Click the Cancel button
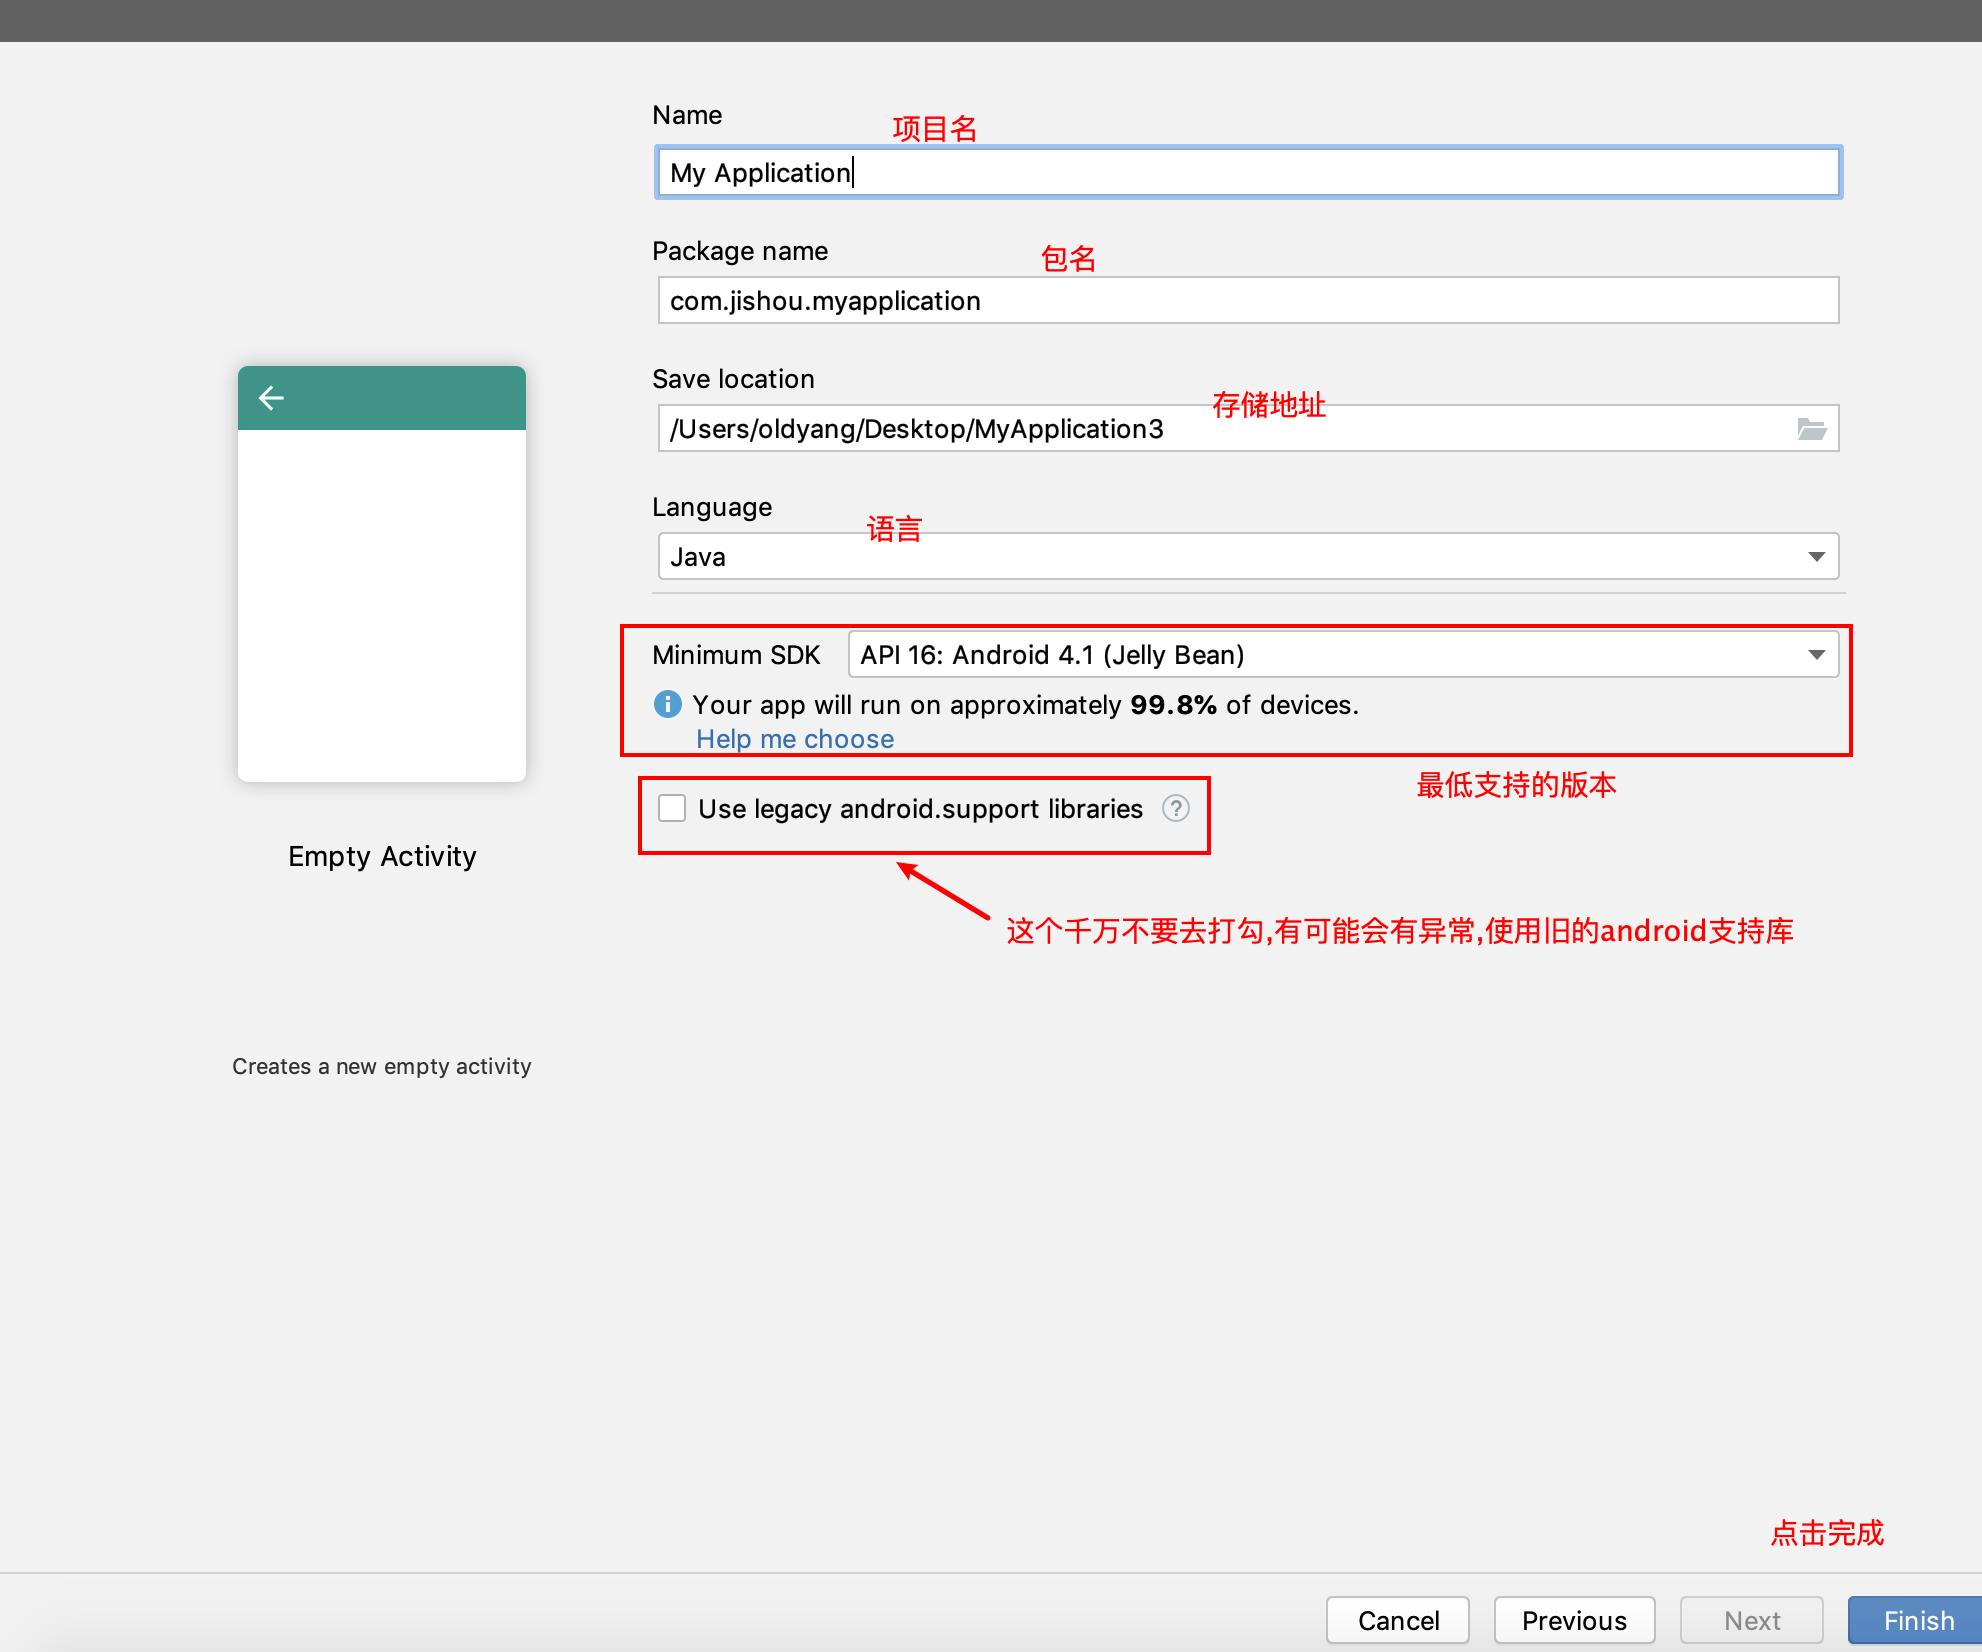This screenshot has width=1982, height=1652. (1398, 1620)
